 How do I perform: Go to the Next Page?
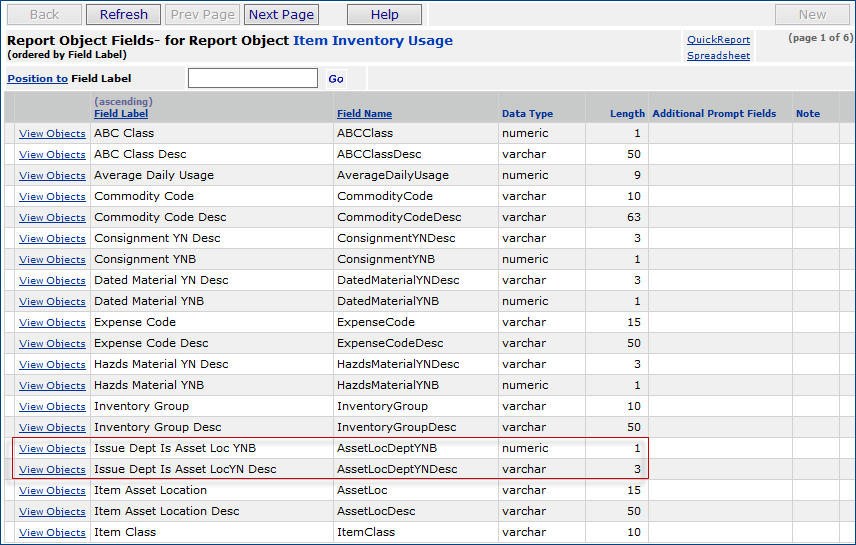tap(281, 14)
